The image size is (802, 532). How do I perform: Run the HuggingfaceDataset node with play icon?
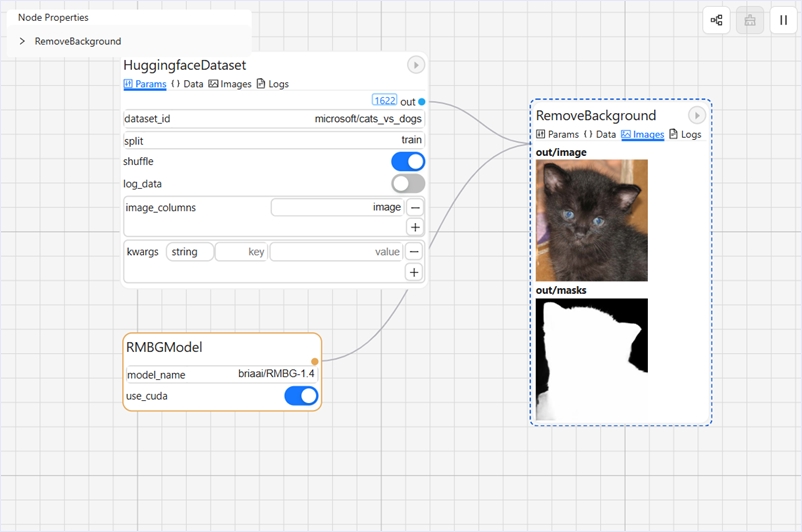(x=416, y=65)
